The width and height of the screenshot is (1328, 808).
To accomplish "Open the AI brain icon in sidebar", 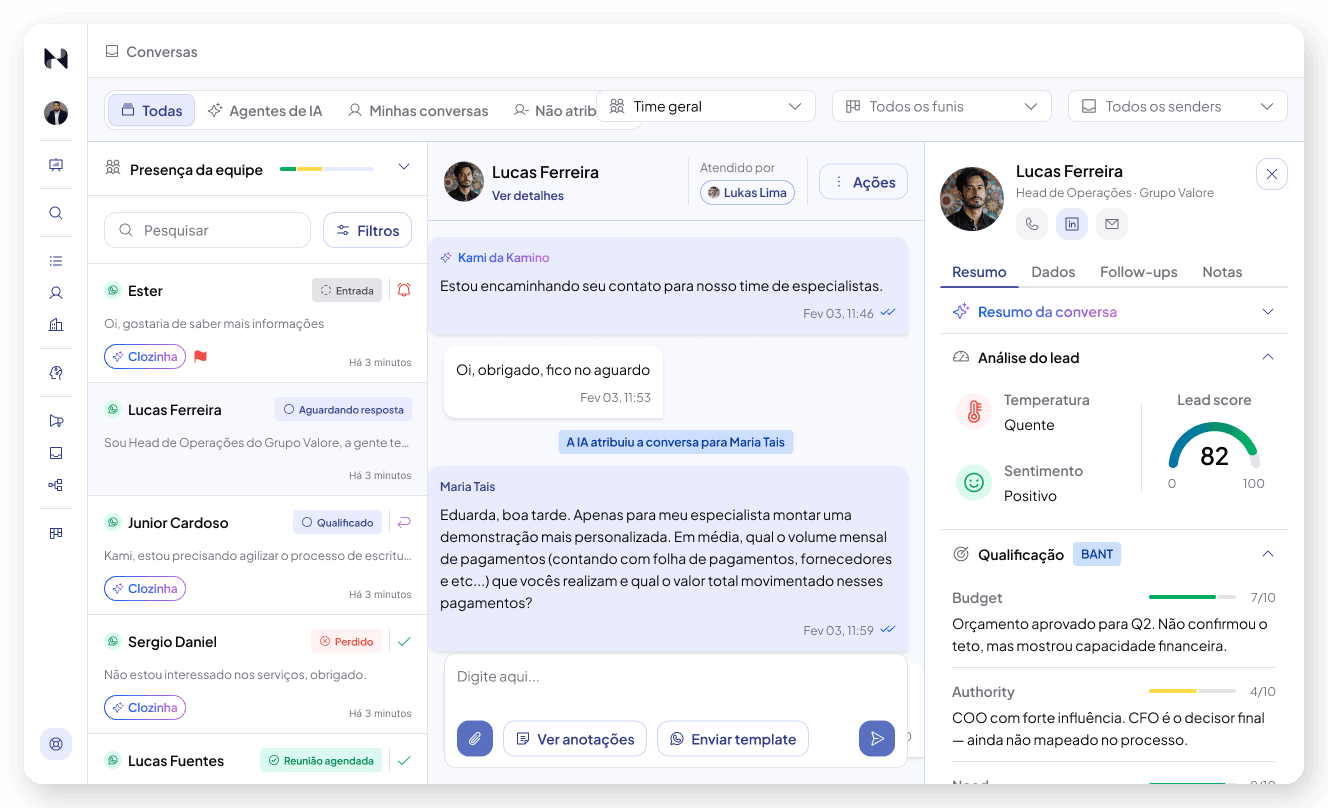I will 56,373.
